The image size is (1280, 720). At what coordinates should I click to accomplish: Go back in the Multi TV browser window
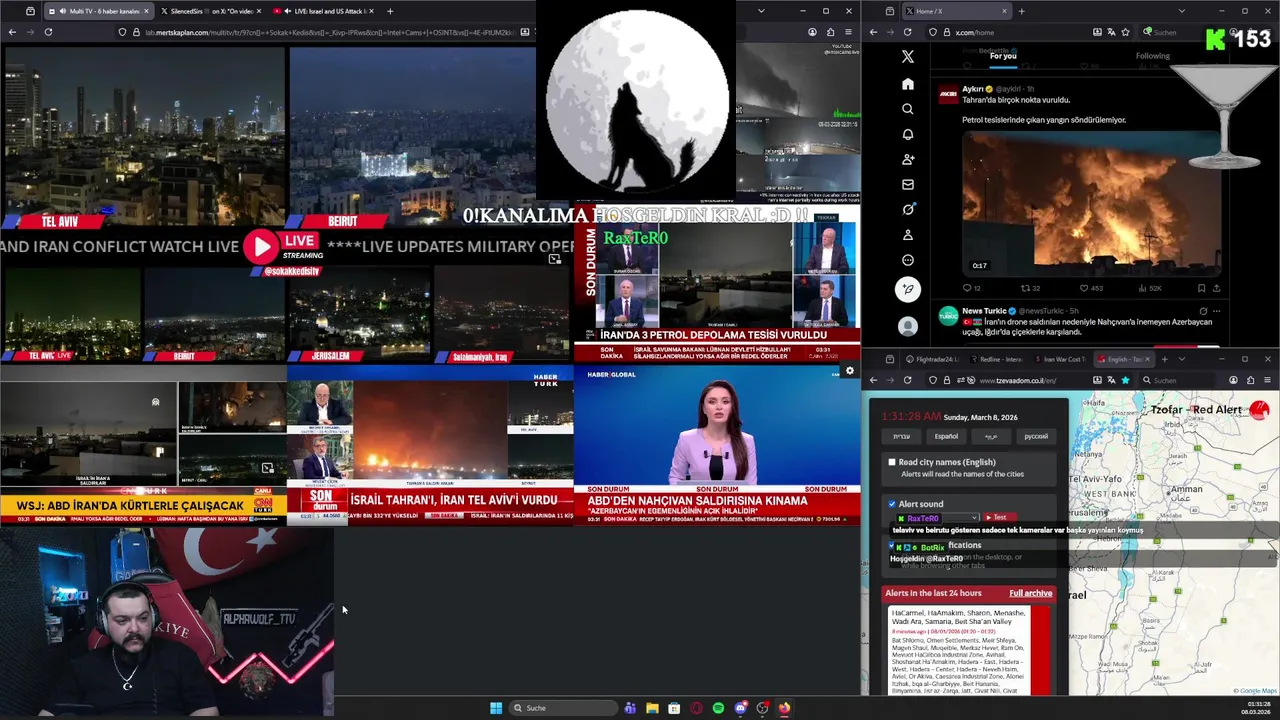(12, 32)
